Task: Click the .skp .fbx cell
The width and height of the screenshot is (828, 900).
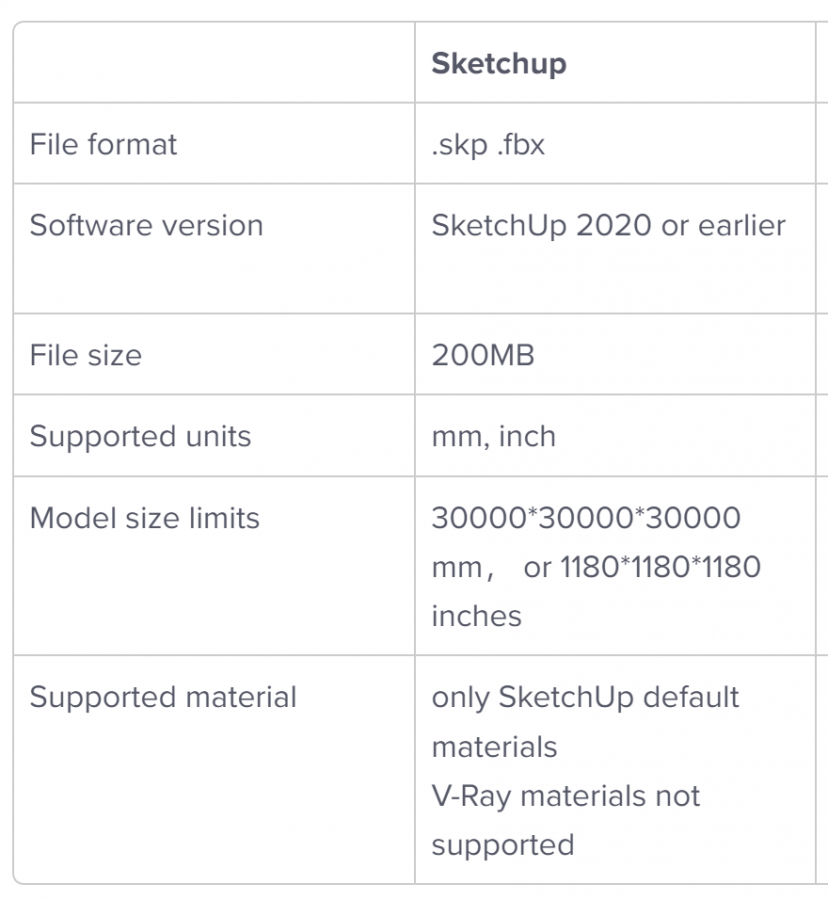Action: [x=488, y=145]
